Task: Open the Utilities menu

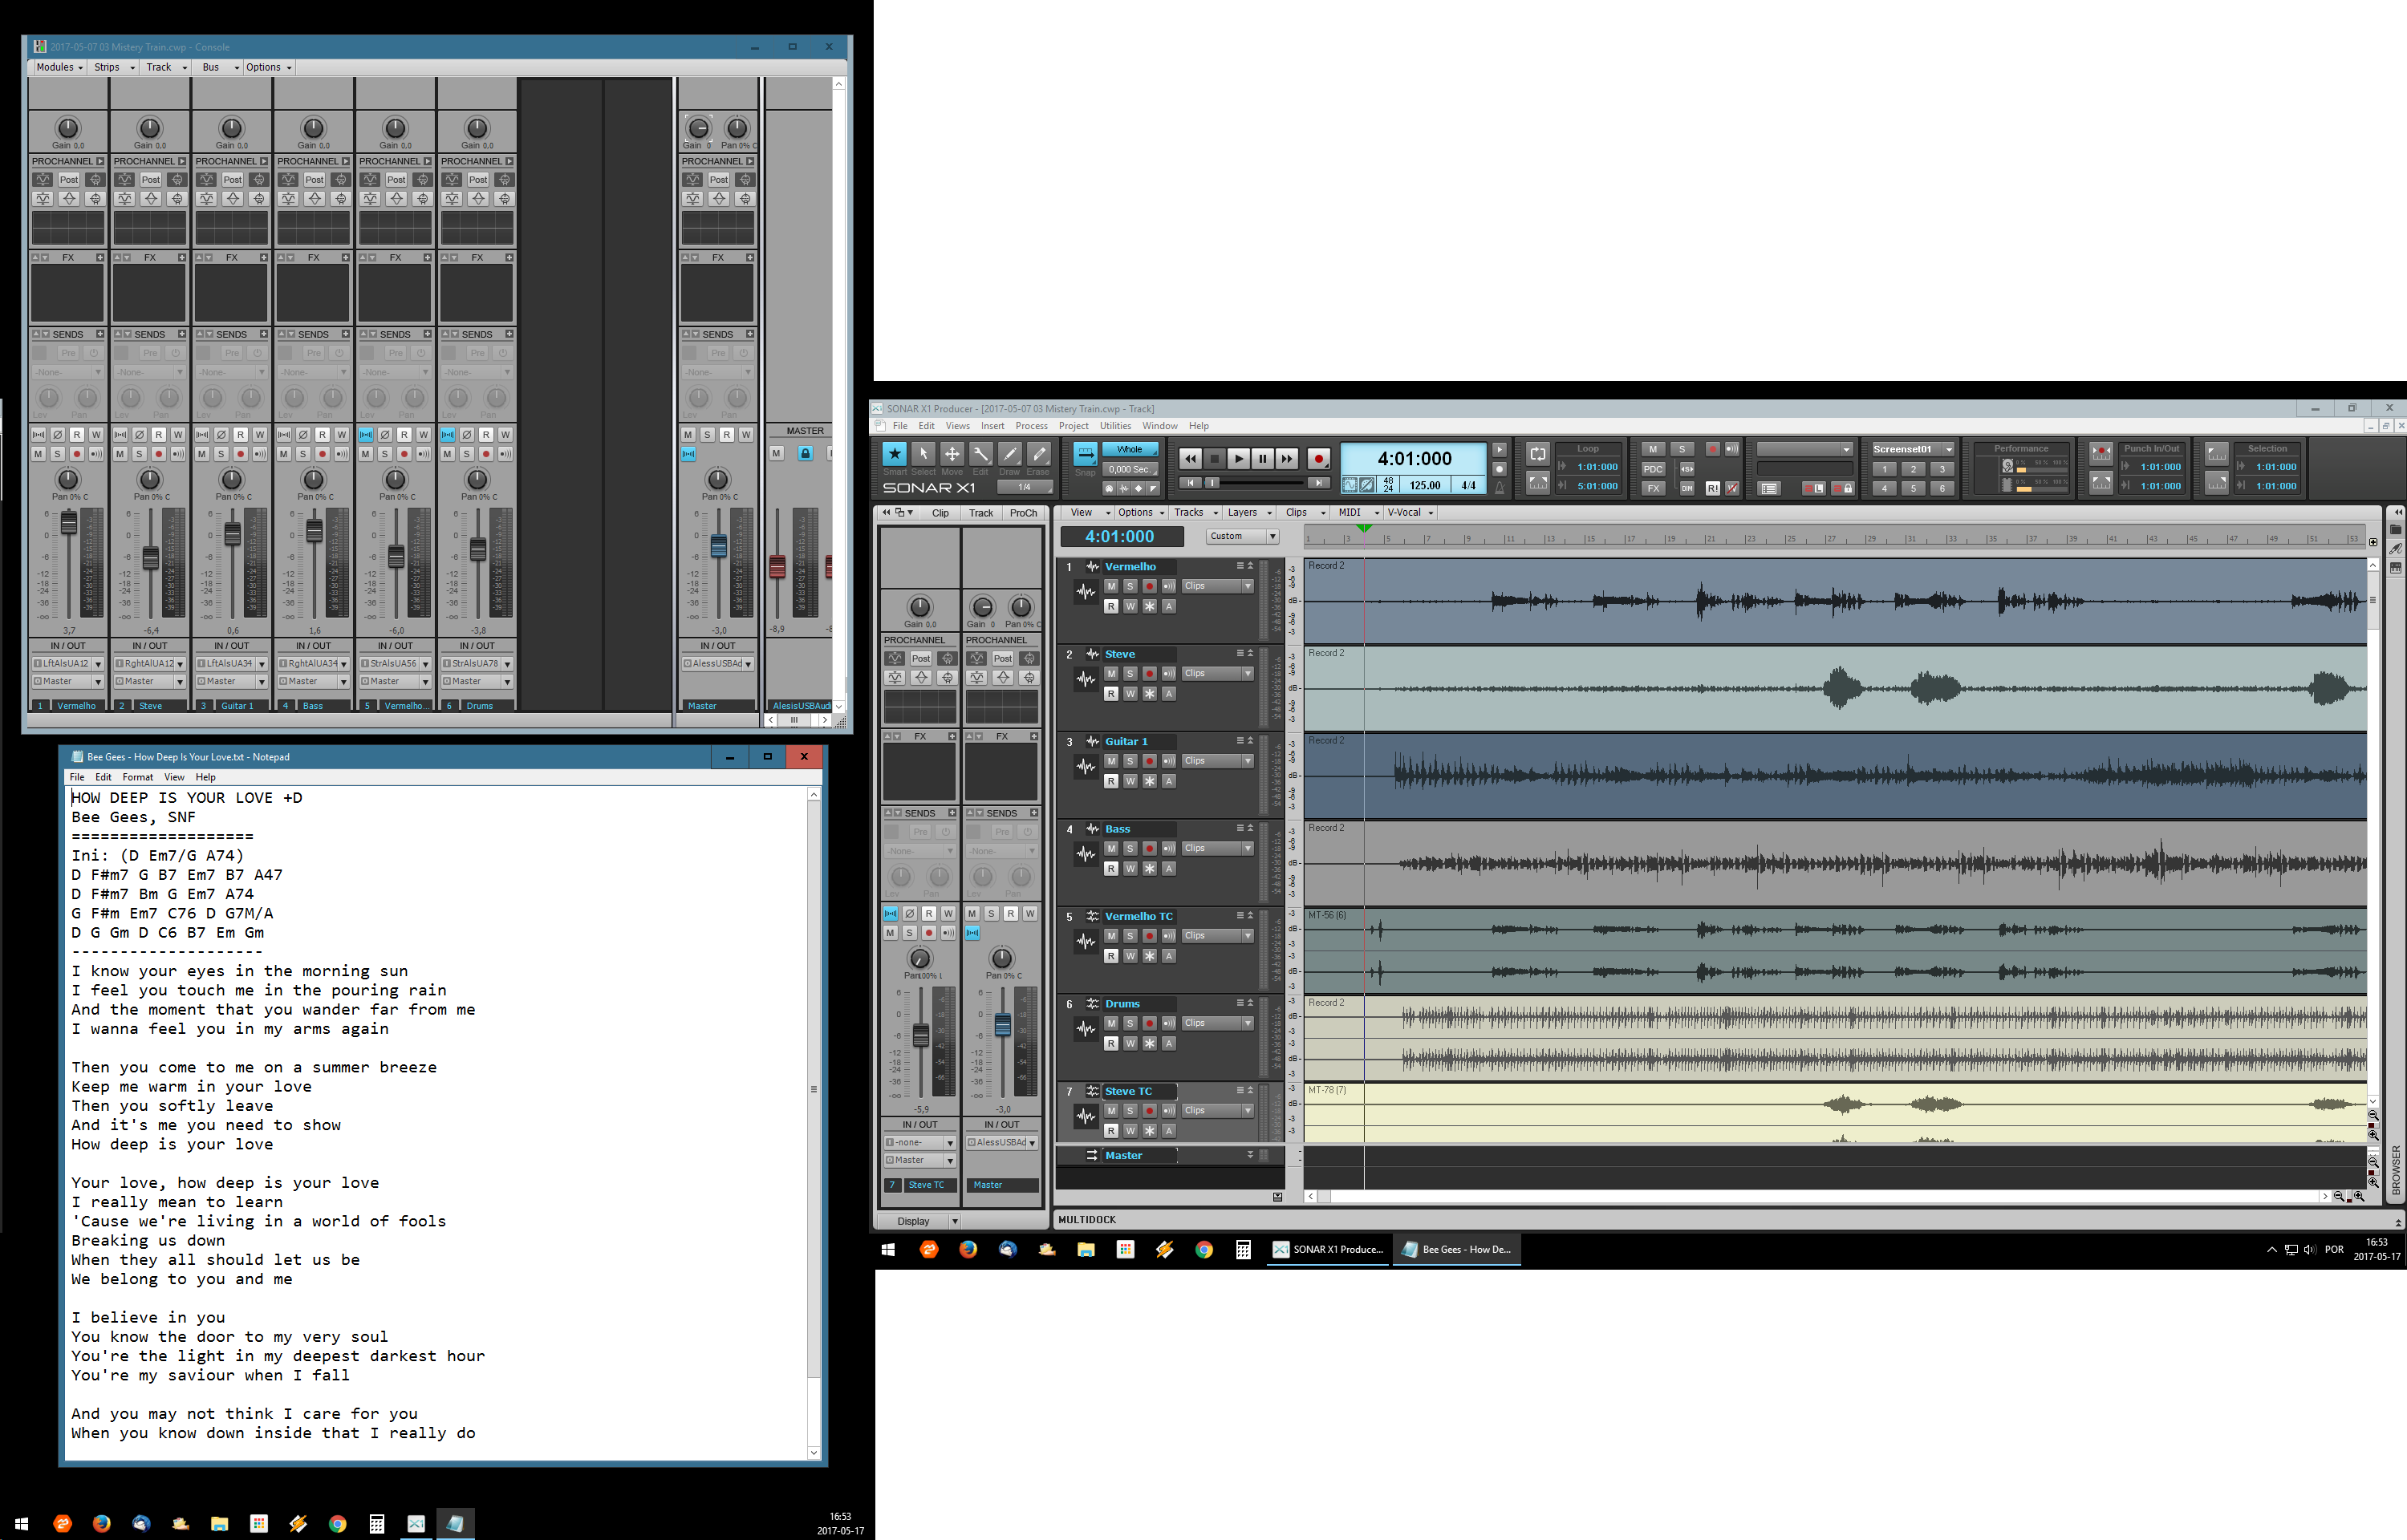Action: click(1115, 426)
